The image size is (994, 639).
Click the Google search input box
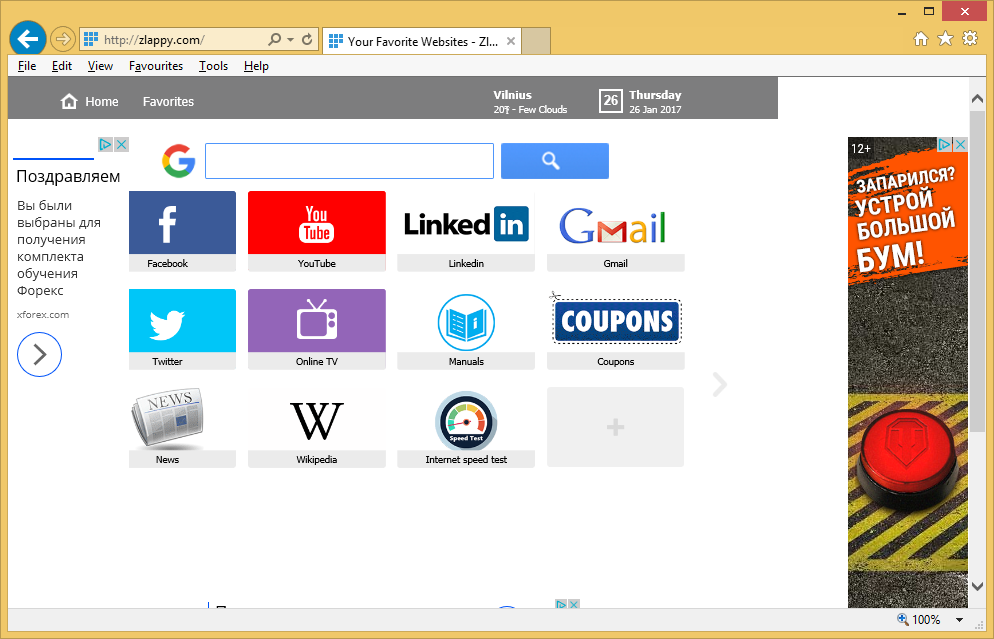[349, 161]
